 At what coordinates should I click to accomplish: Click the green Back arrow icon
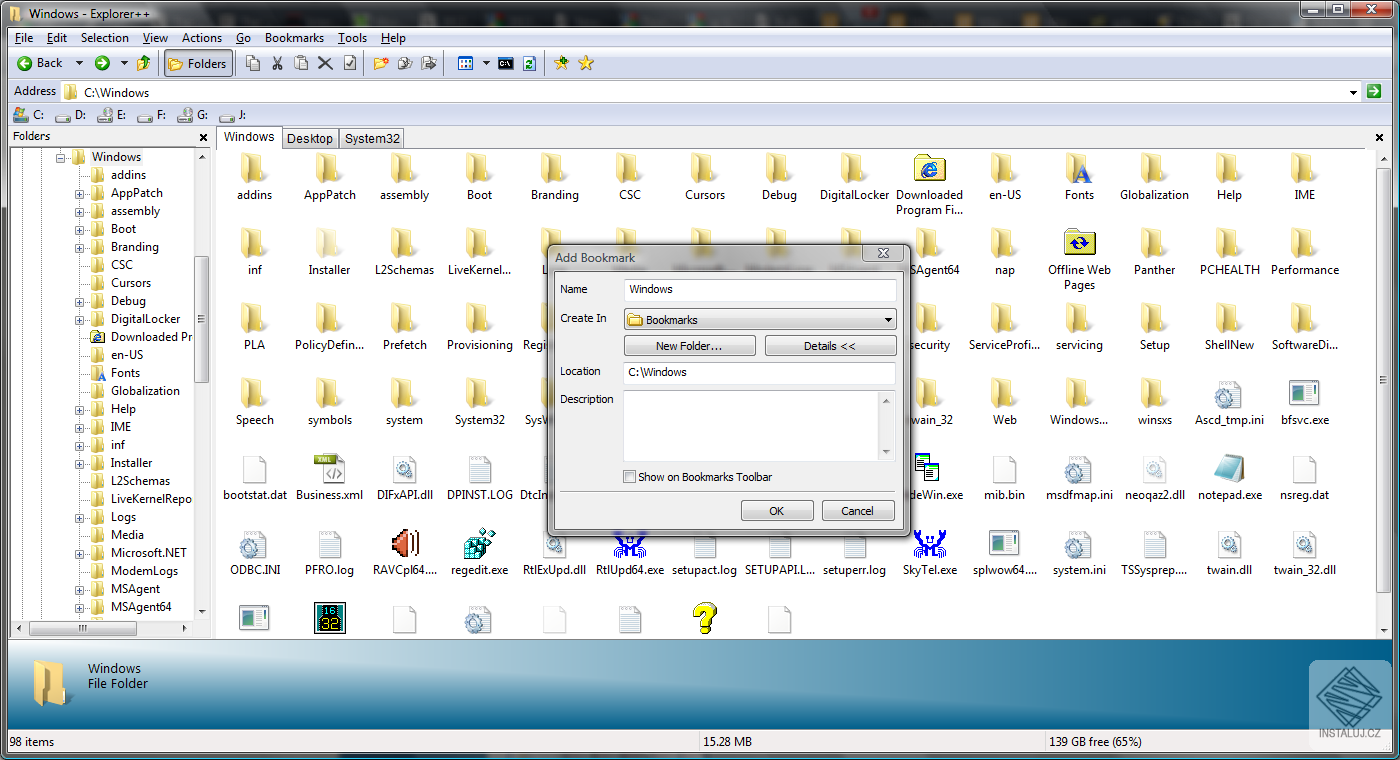(25, 63)
